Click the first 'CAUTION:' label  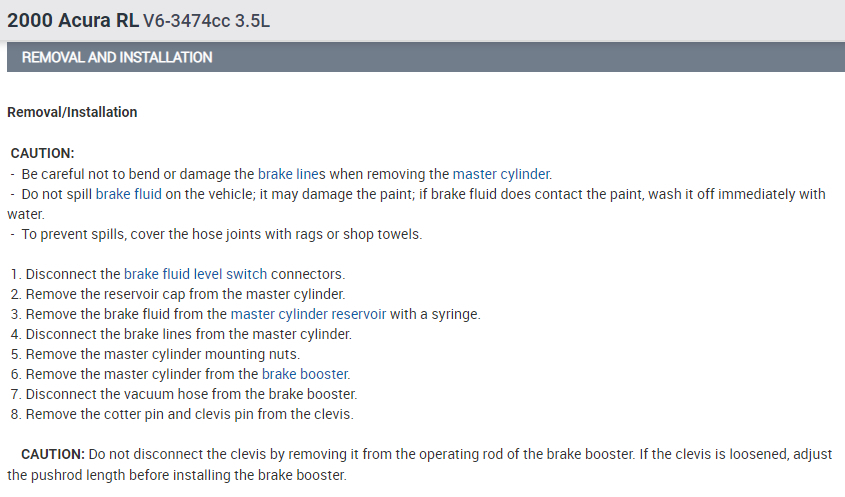(x=43, y=153)
